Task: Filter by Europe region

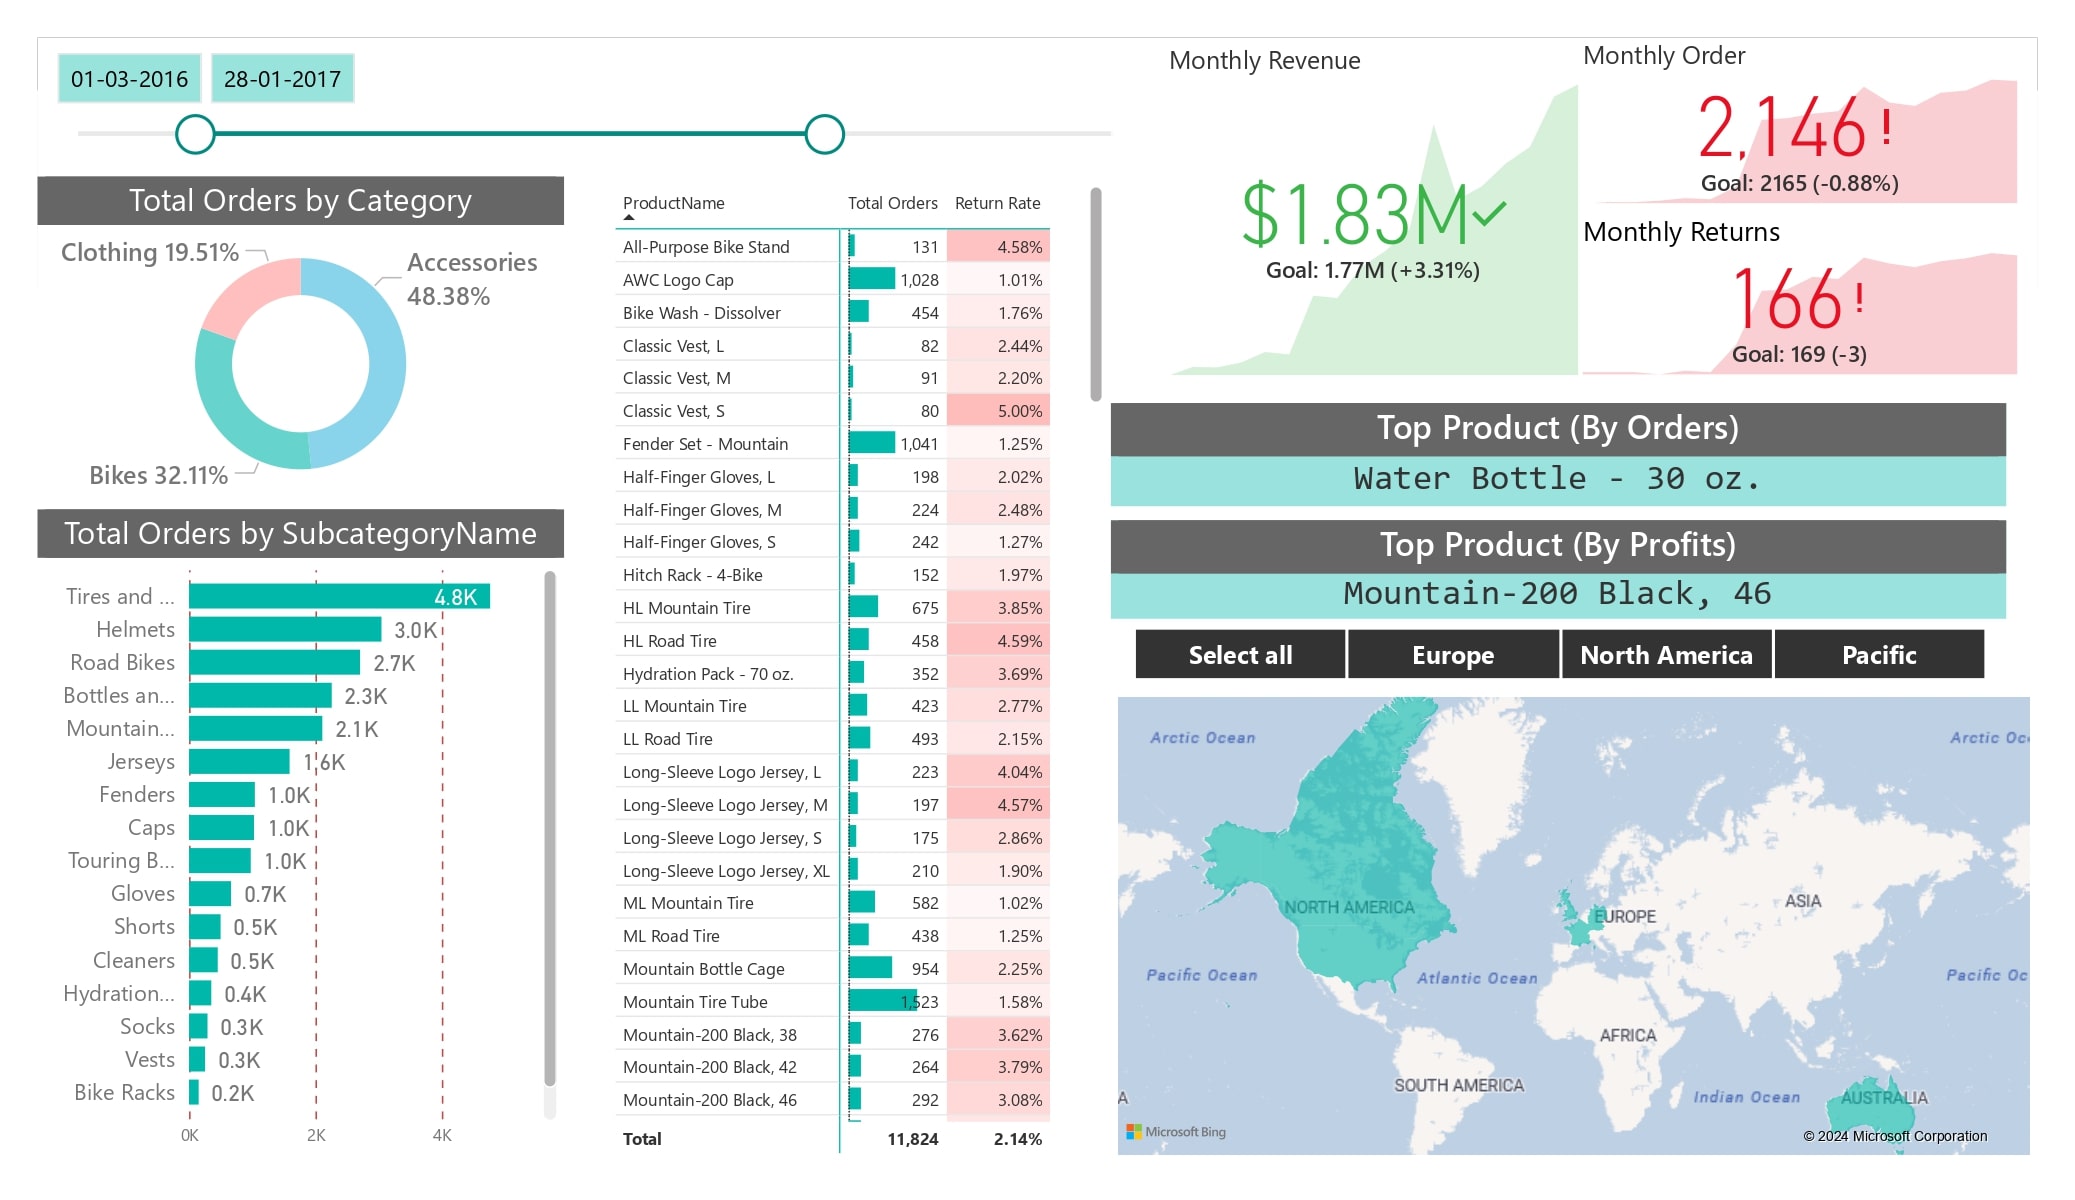Action: pos(1453,655)
